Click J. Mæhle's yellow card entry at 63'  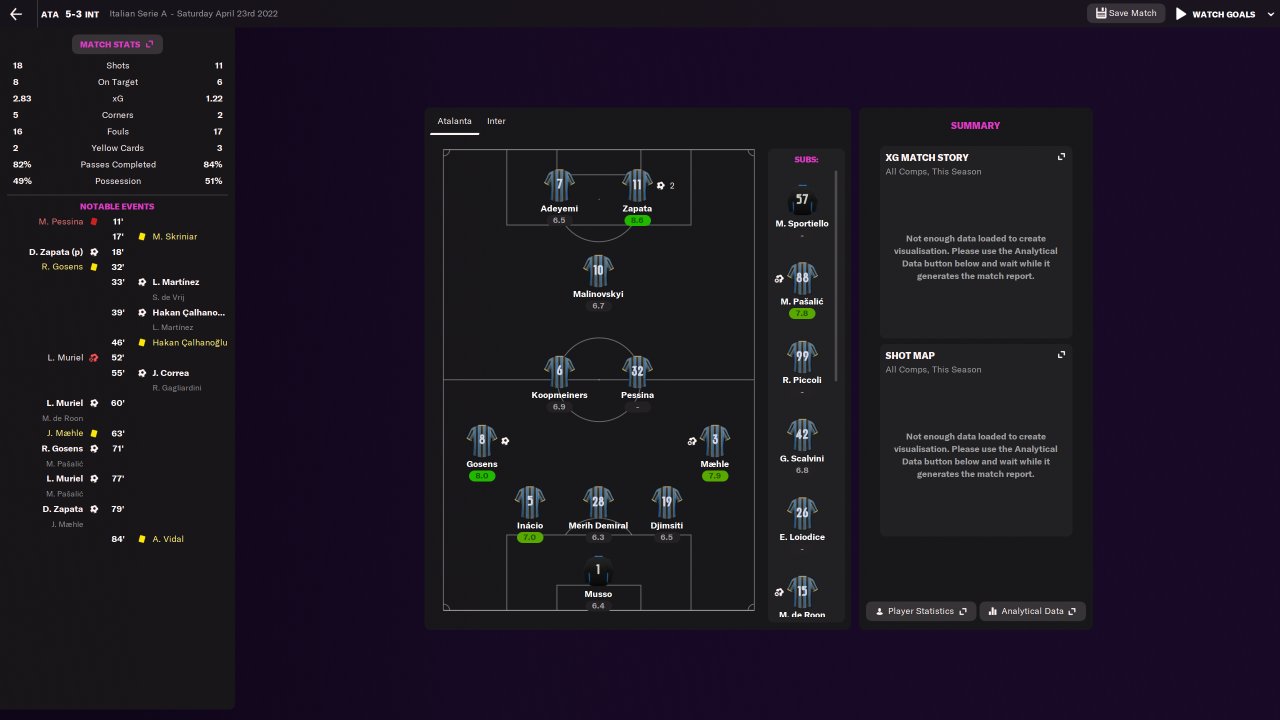(65, 433)
